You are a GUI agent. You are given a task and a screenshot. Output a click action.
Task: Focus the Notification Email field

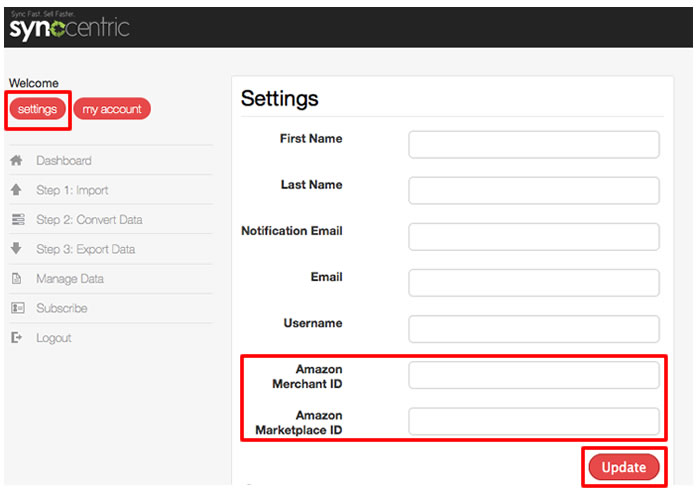click(534, 237)
